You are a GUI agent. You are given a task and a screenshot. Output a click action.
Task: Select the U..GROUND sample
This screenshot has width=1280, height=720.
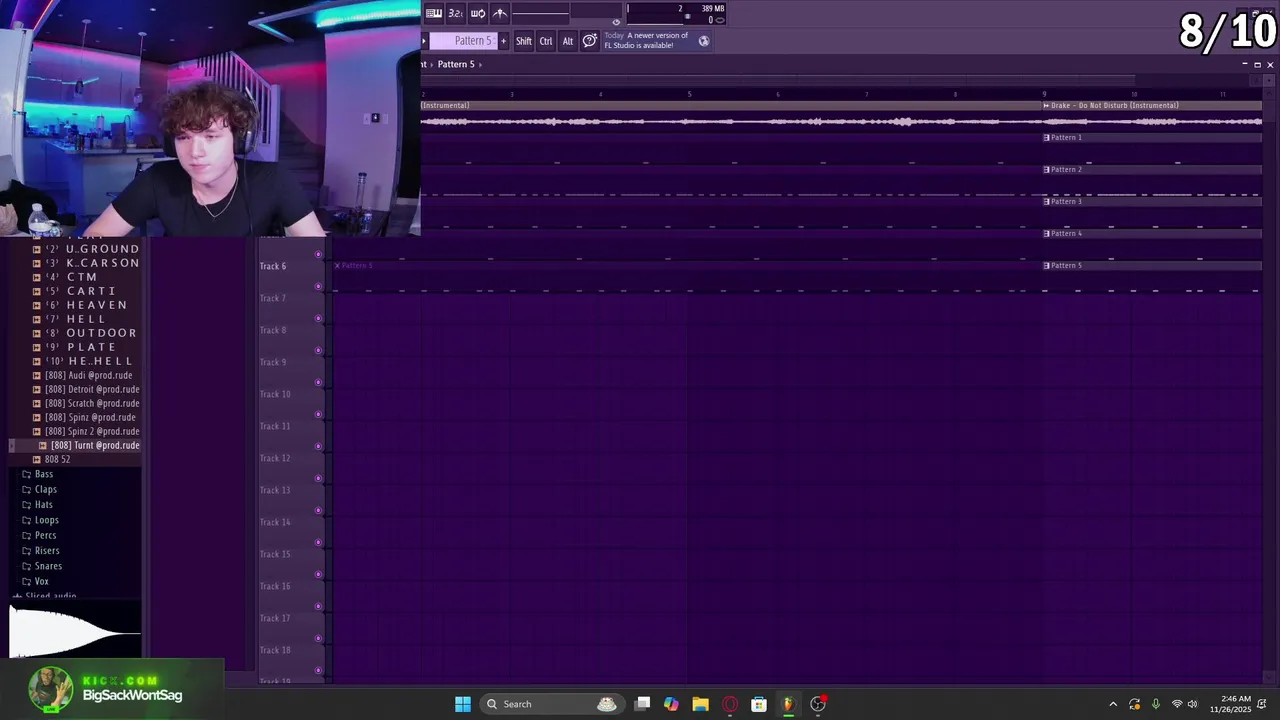tap(87, 249)
